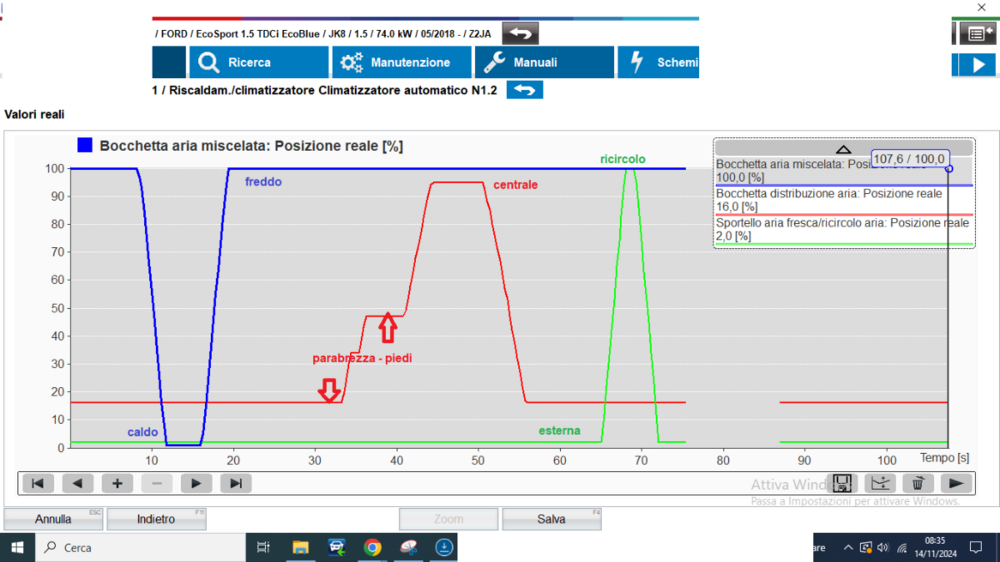Click the plus zoom-in icon
This screenshot has width=1000, height=562.
117,483
